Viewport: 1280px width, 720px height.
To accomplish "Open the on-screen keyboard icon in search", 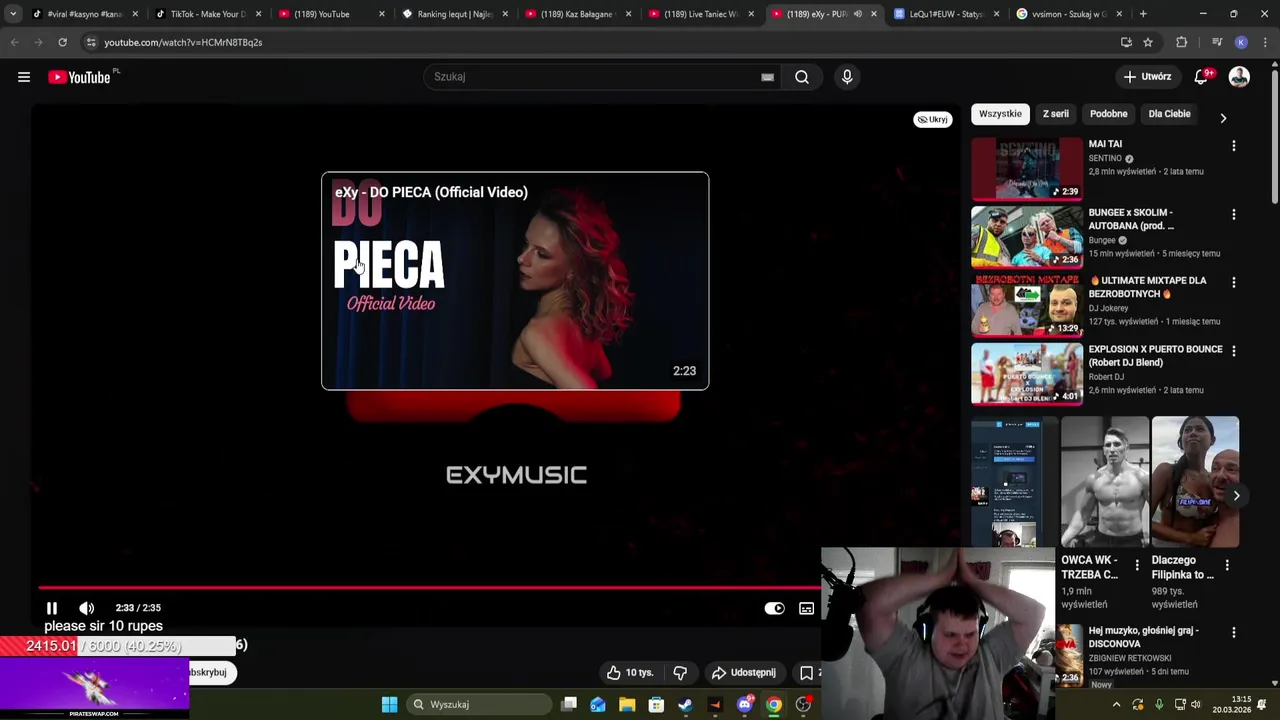I will (x=767, y=77).
